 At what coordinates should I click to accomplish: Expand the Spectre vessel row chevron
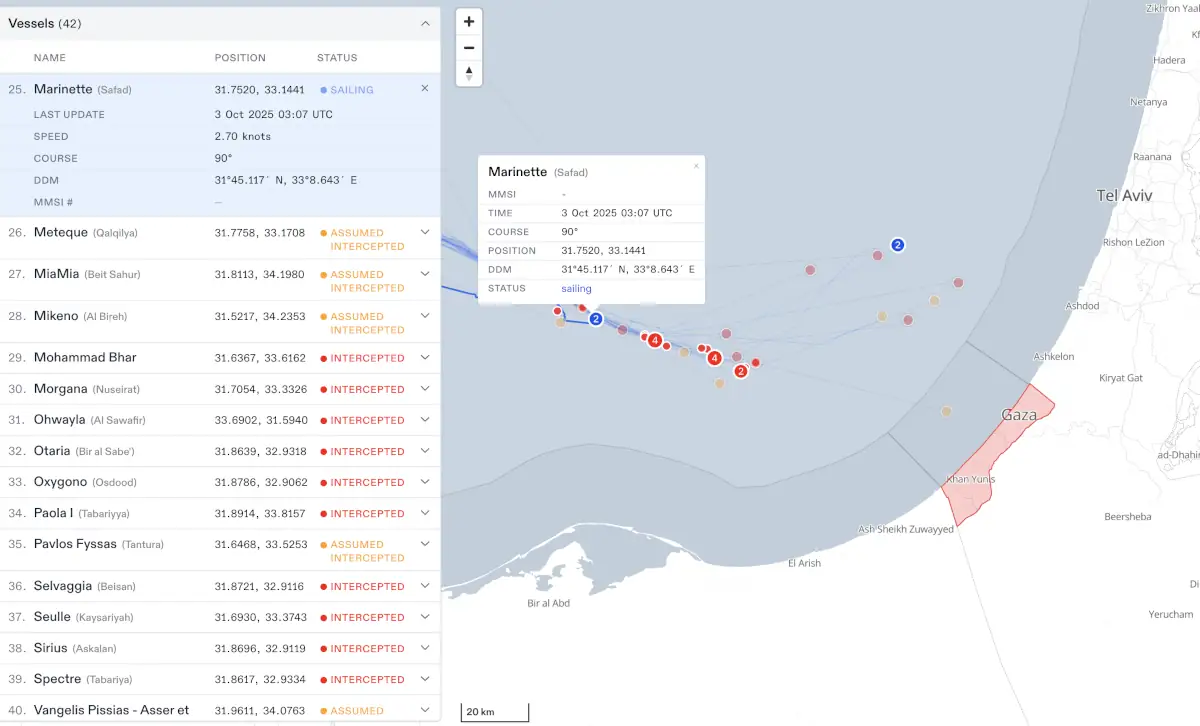tap(424, 679)
